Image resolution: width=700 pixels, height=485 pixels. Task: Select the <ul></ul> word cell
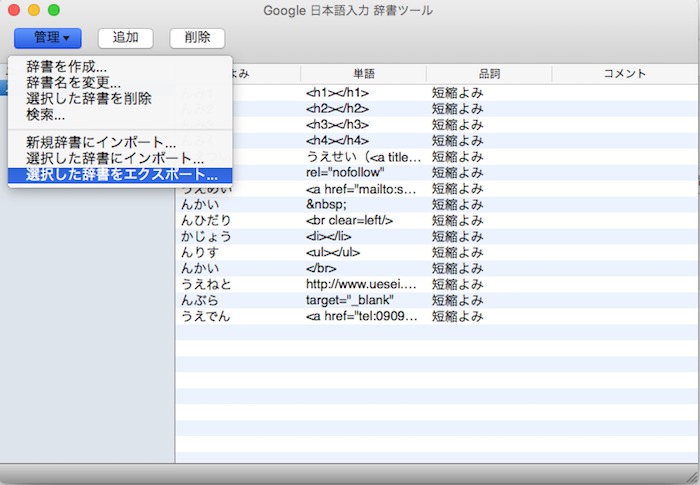(x=333, y=253)
